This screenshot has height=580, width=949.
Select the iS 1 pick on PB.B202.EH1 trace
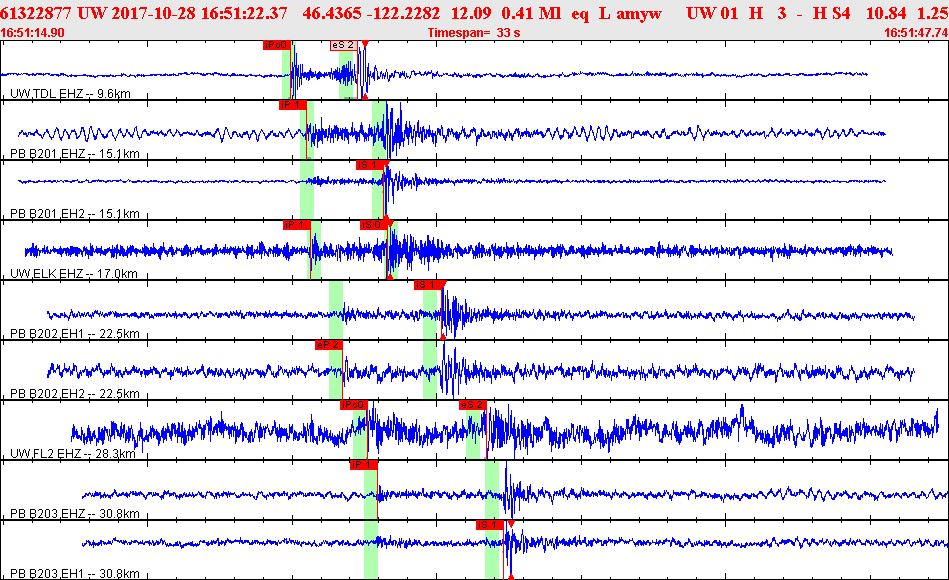pos(428,285)
